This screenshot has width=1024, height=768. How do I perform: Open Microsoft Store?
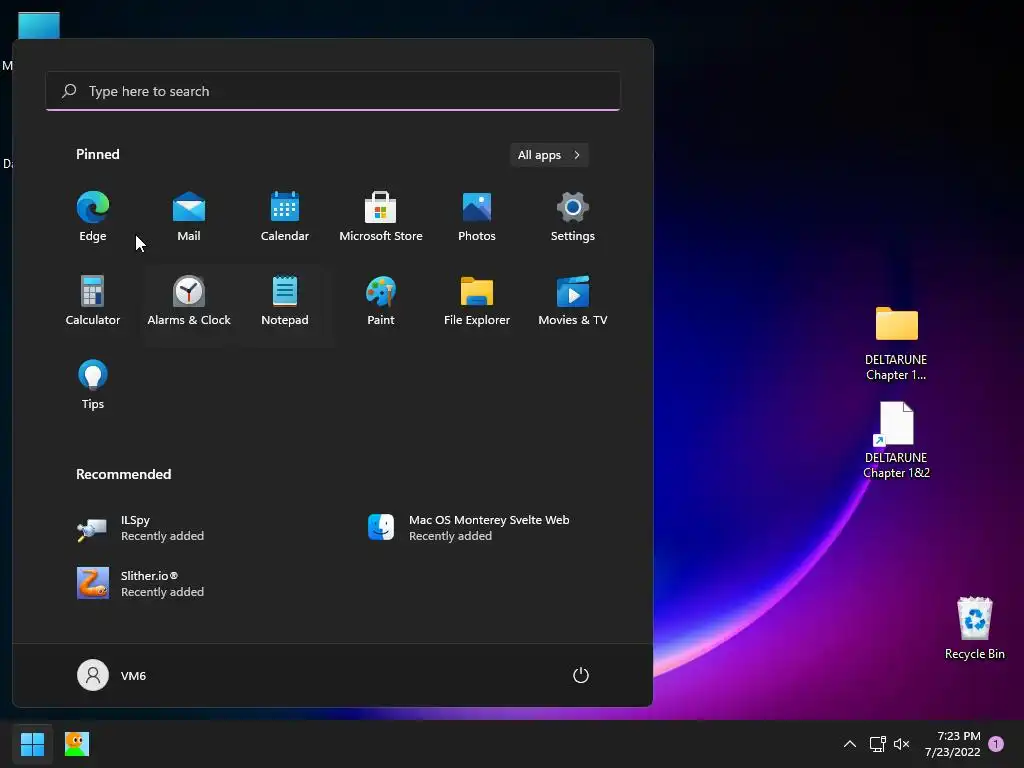pos(381,217)
